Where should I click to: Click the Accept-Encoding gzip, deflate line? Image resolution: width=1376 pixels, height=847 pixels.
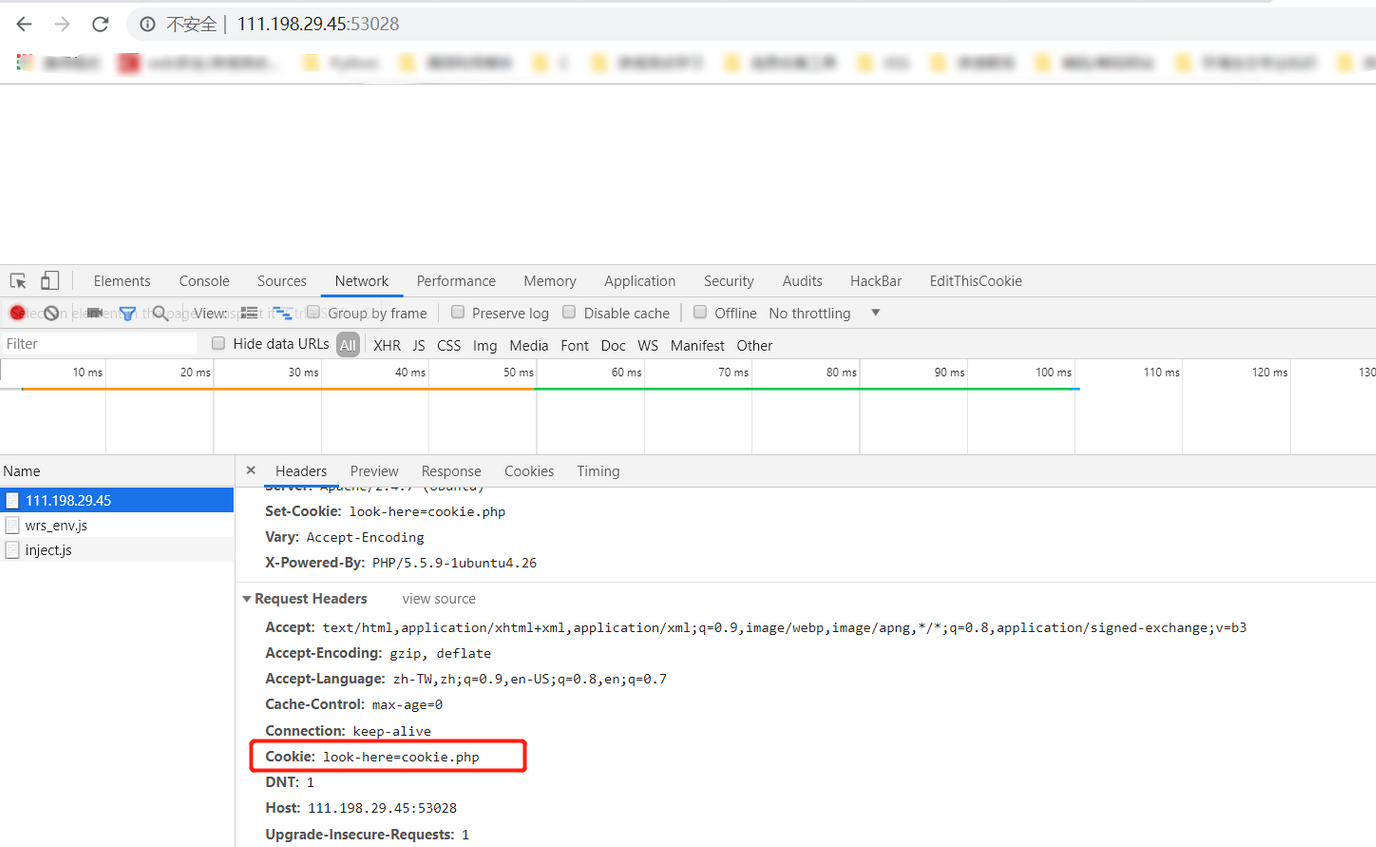click(x=378, y=653)
